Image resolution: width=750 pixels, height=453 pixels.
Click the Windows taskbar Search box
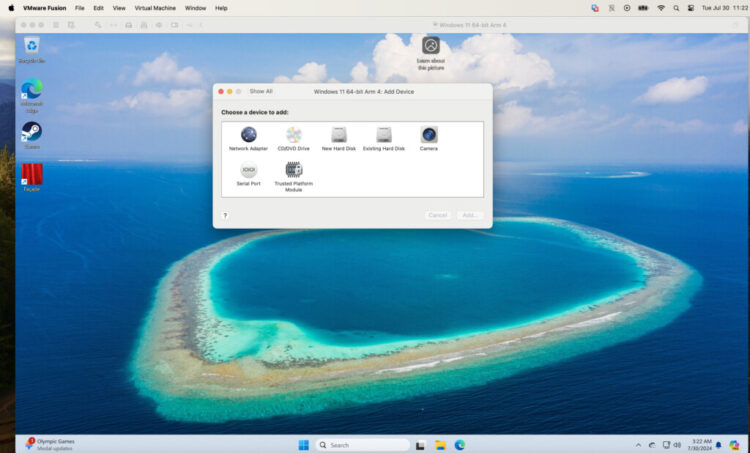[x=363, y=445]
